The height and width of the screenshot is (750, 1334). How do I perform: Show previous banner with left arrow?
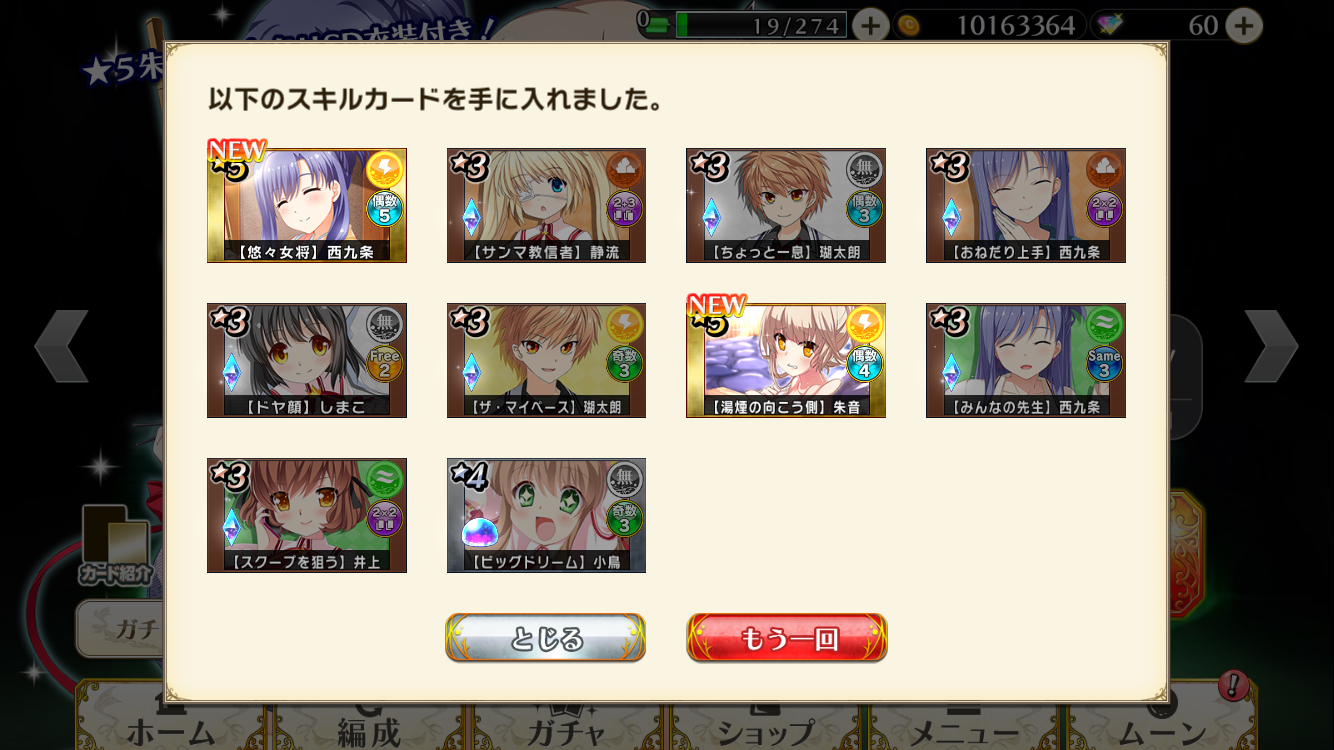[62, 346]
